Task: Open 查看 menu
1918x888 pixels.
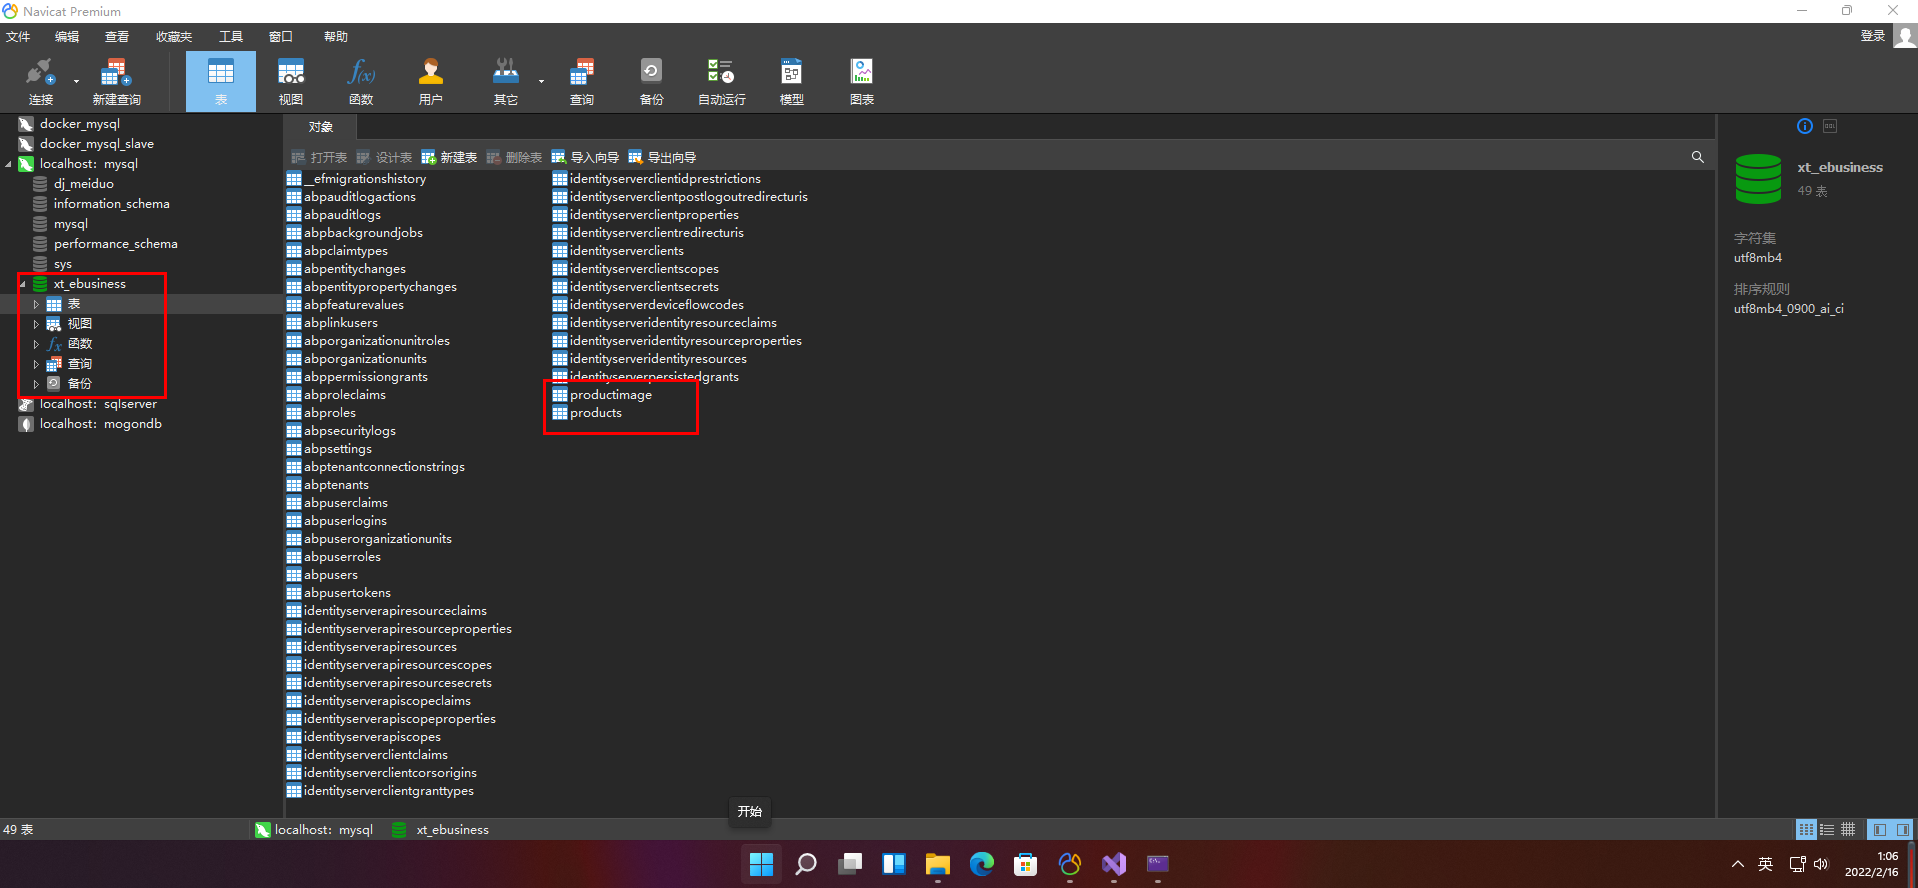Action: (x=117, y=37)
